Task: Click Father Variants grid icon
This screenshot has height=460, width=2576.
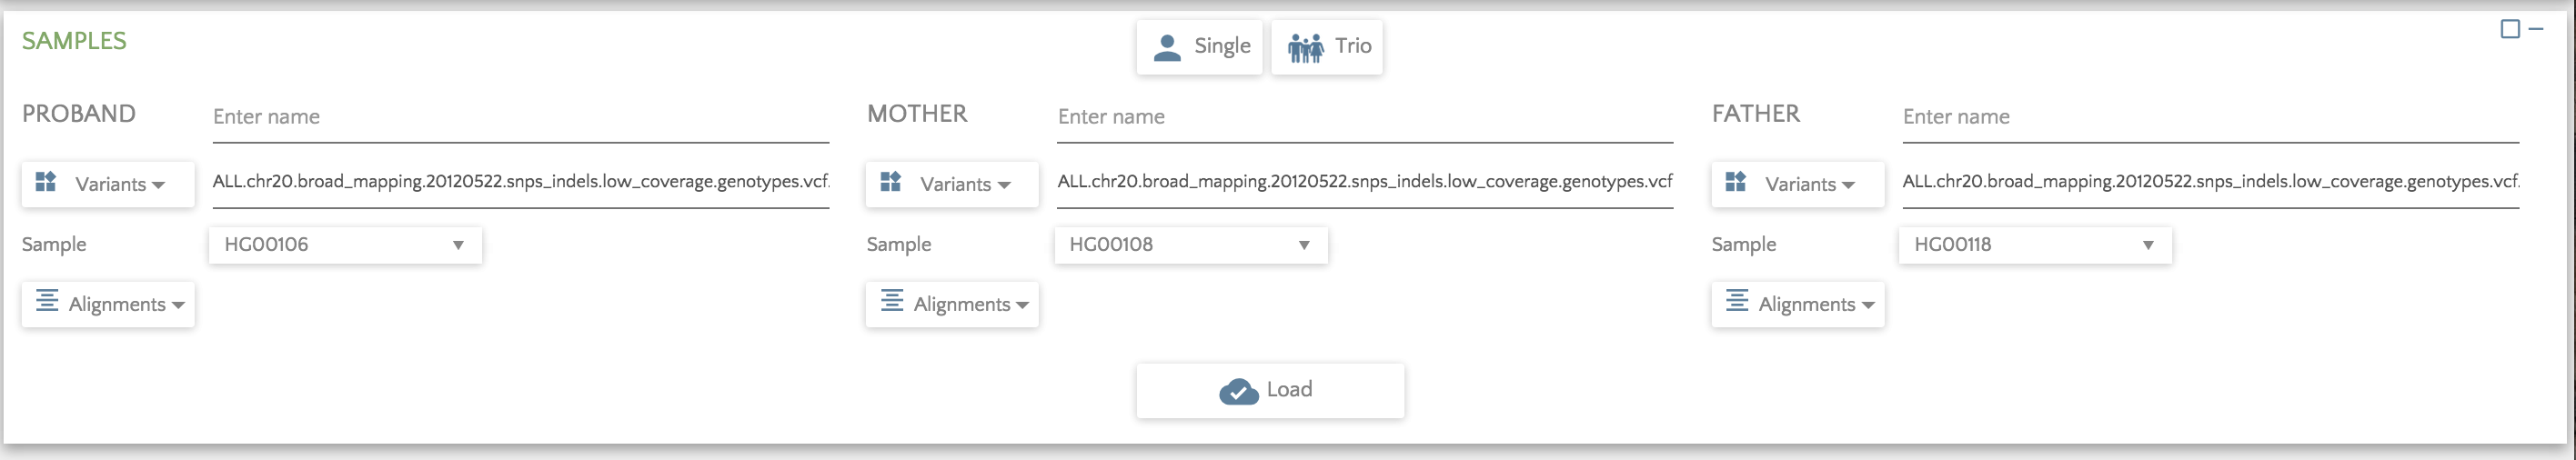Action: coord(1736,182)
